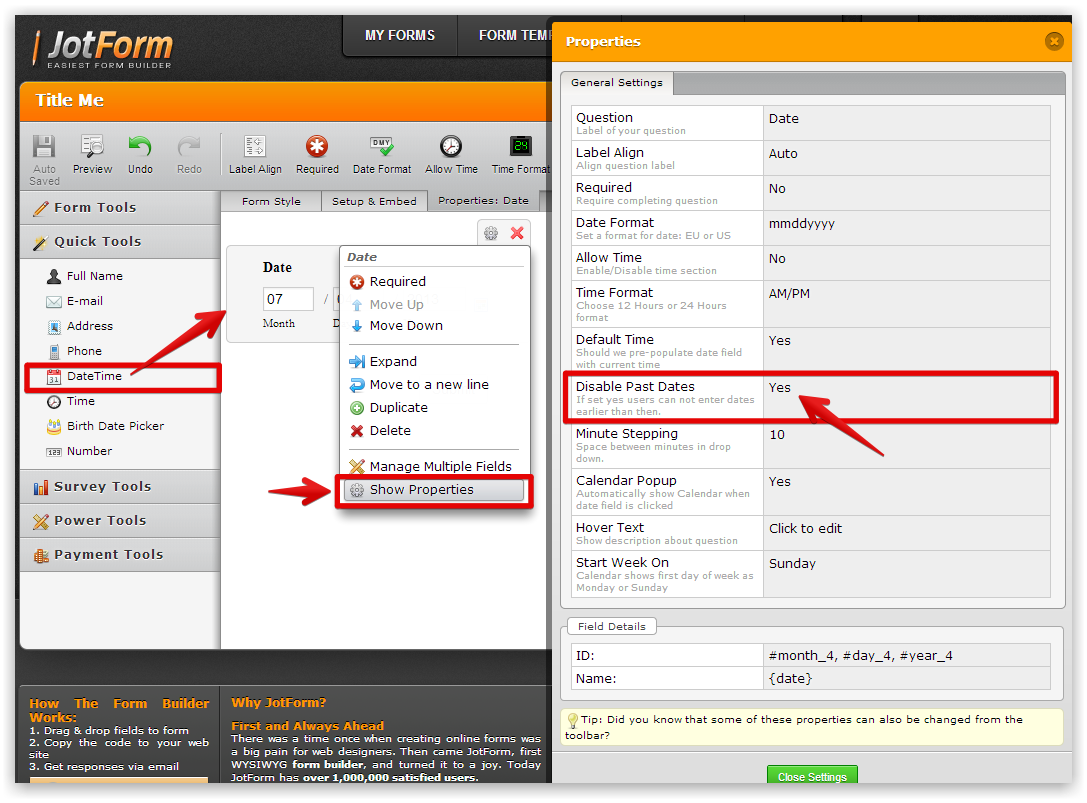
Task: Expand the Form Tools section
Action: pos(120,207)
